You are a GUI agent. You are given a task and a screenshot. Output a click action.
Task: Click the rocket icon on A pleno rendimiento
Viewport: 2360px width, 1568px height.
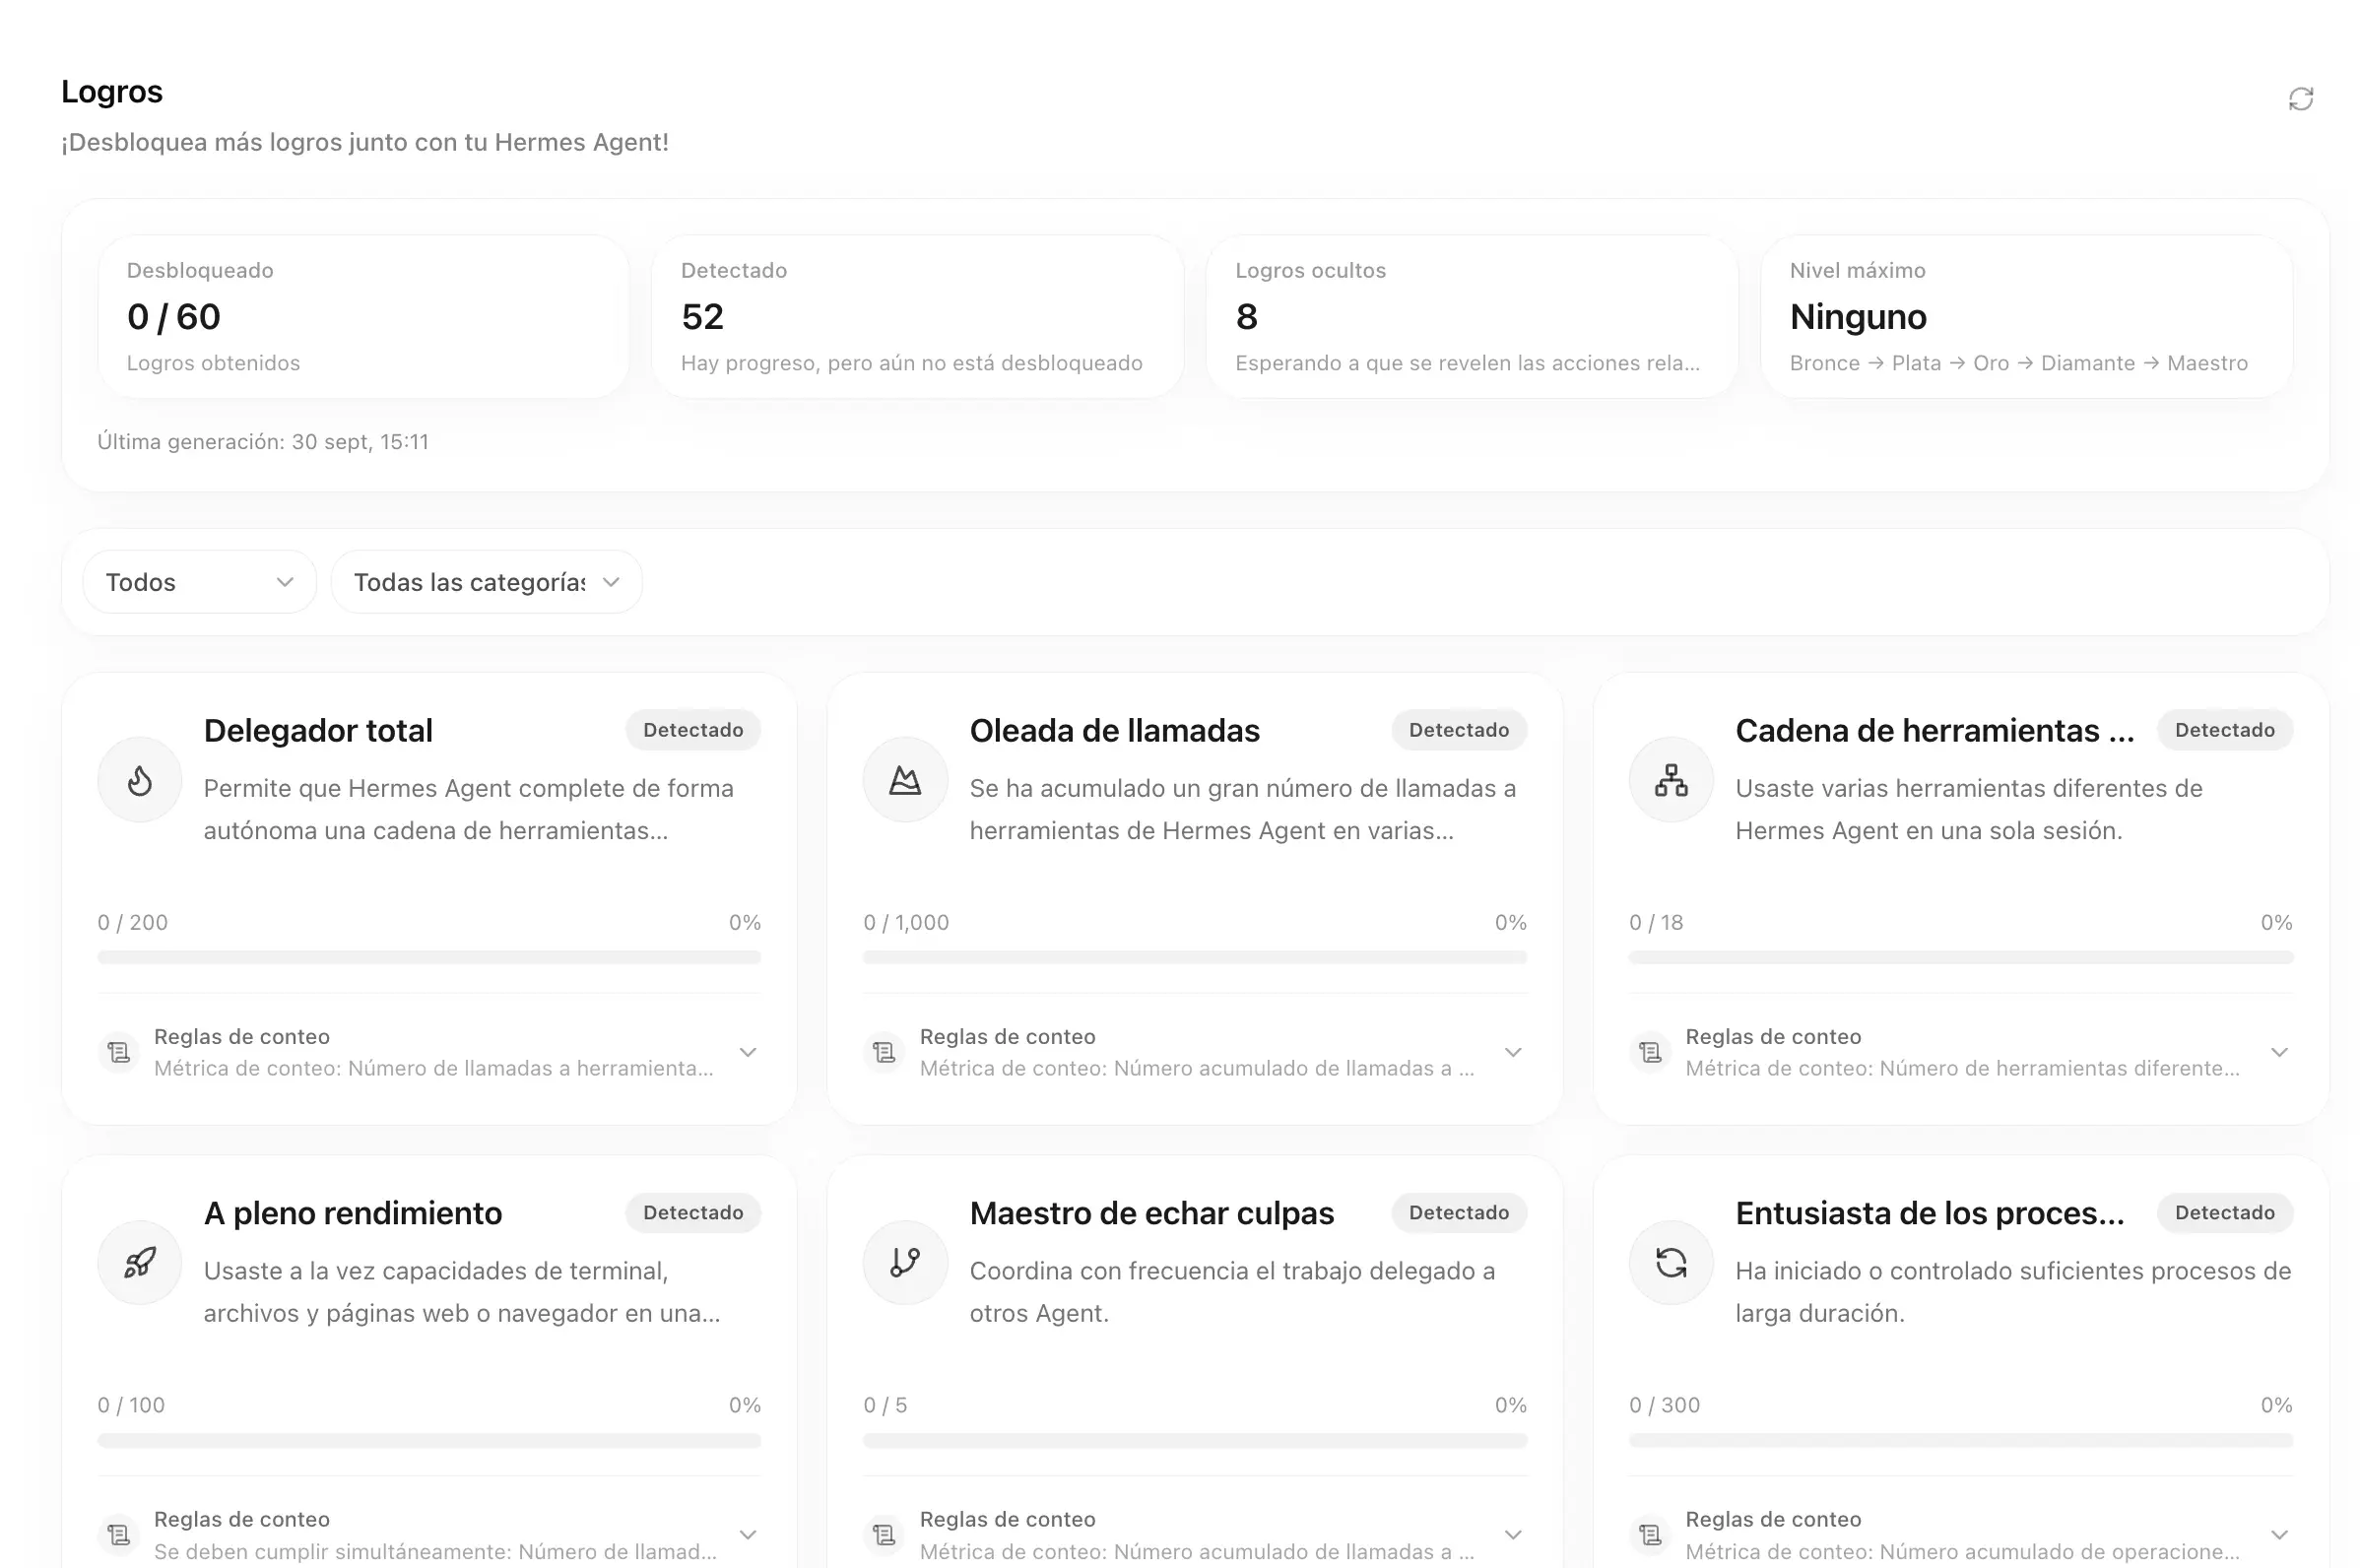click(140, 1262)
